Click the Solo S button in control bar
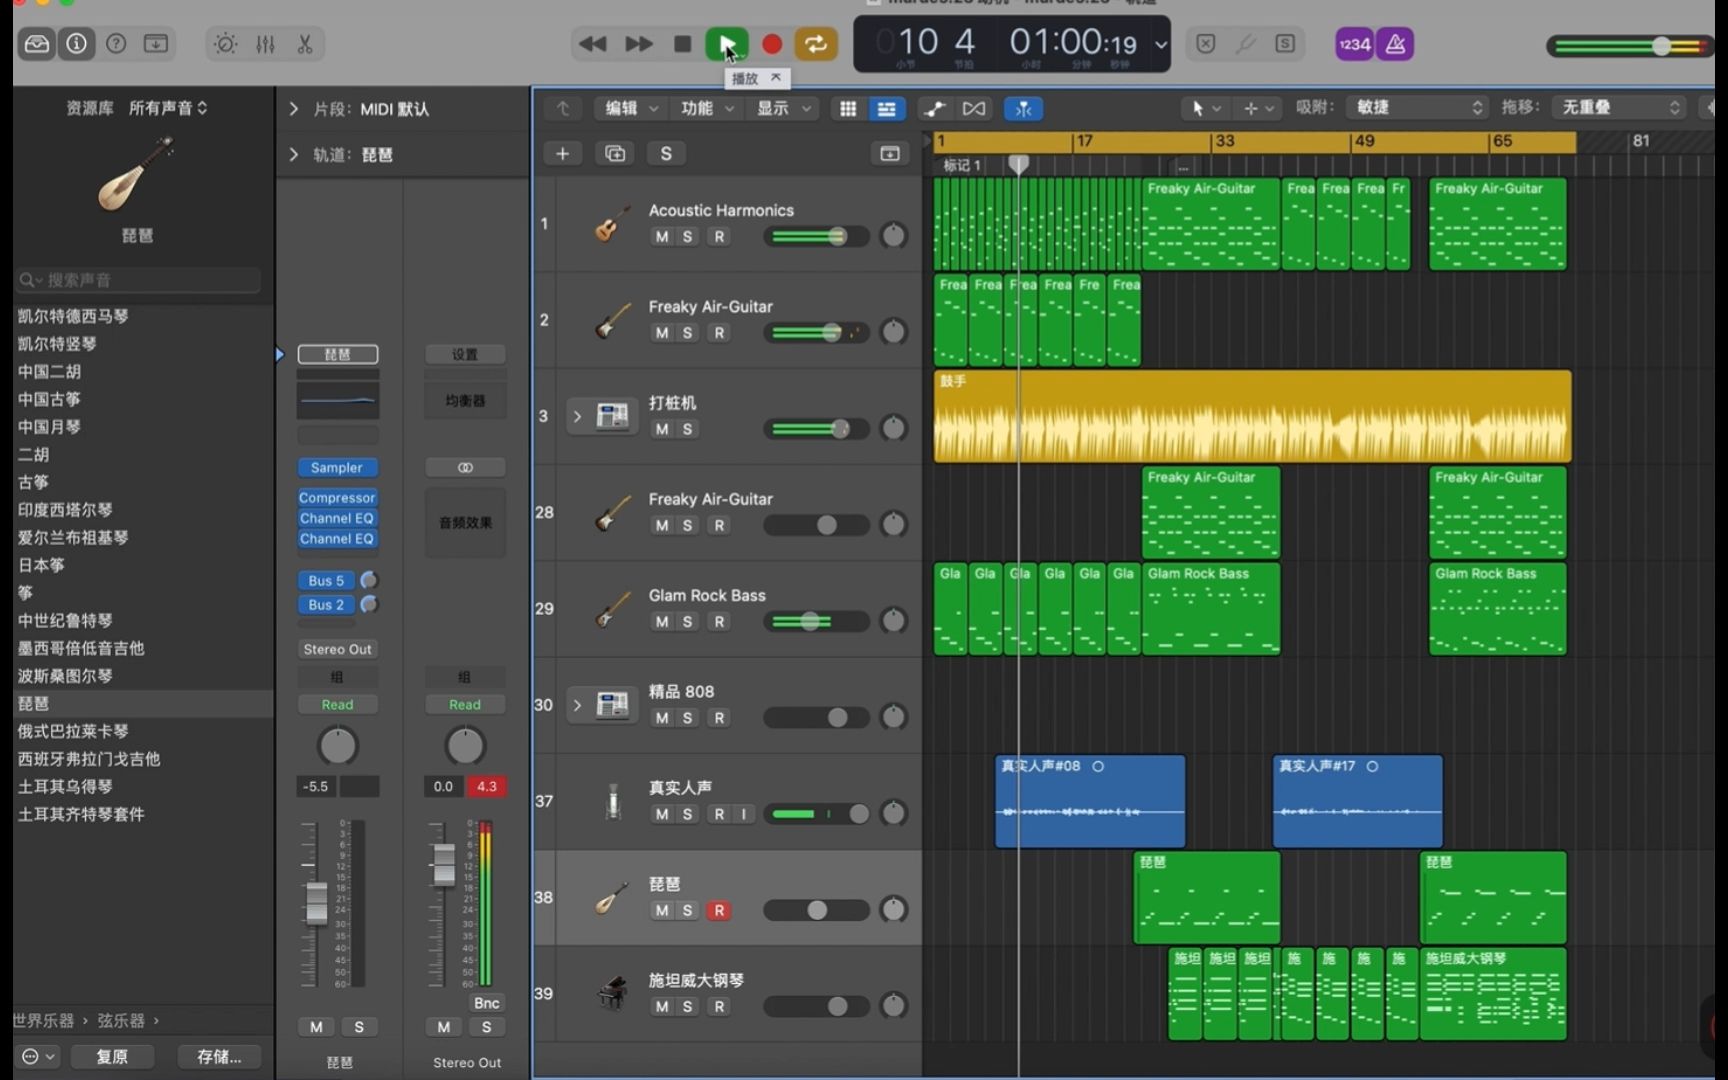The height and width of the screenshot is (1080, 1728). tap(1285, 44)
